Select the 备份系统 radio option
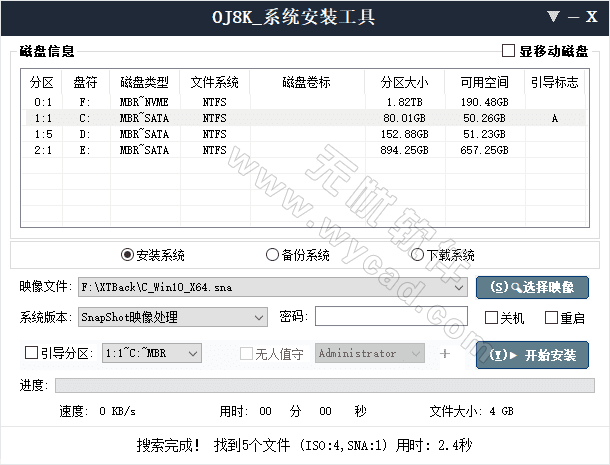This screenshot has height=465, width=610. pyautogui.click(x=272, y=255)
